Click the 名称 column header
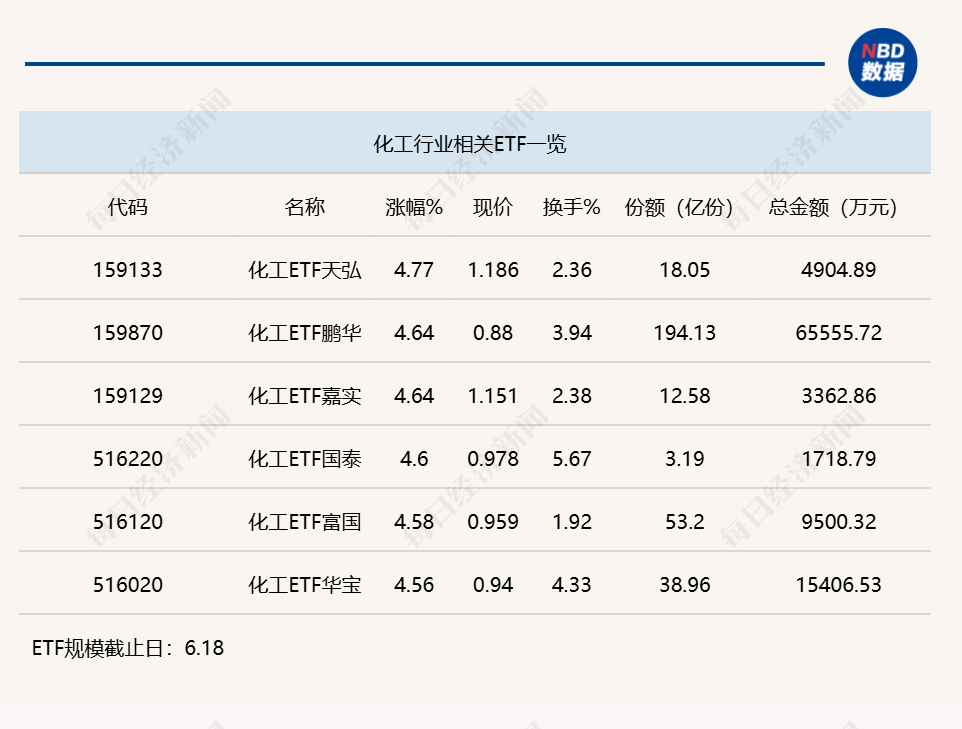This screenshot has height=729, width=962. 304,207
